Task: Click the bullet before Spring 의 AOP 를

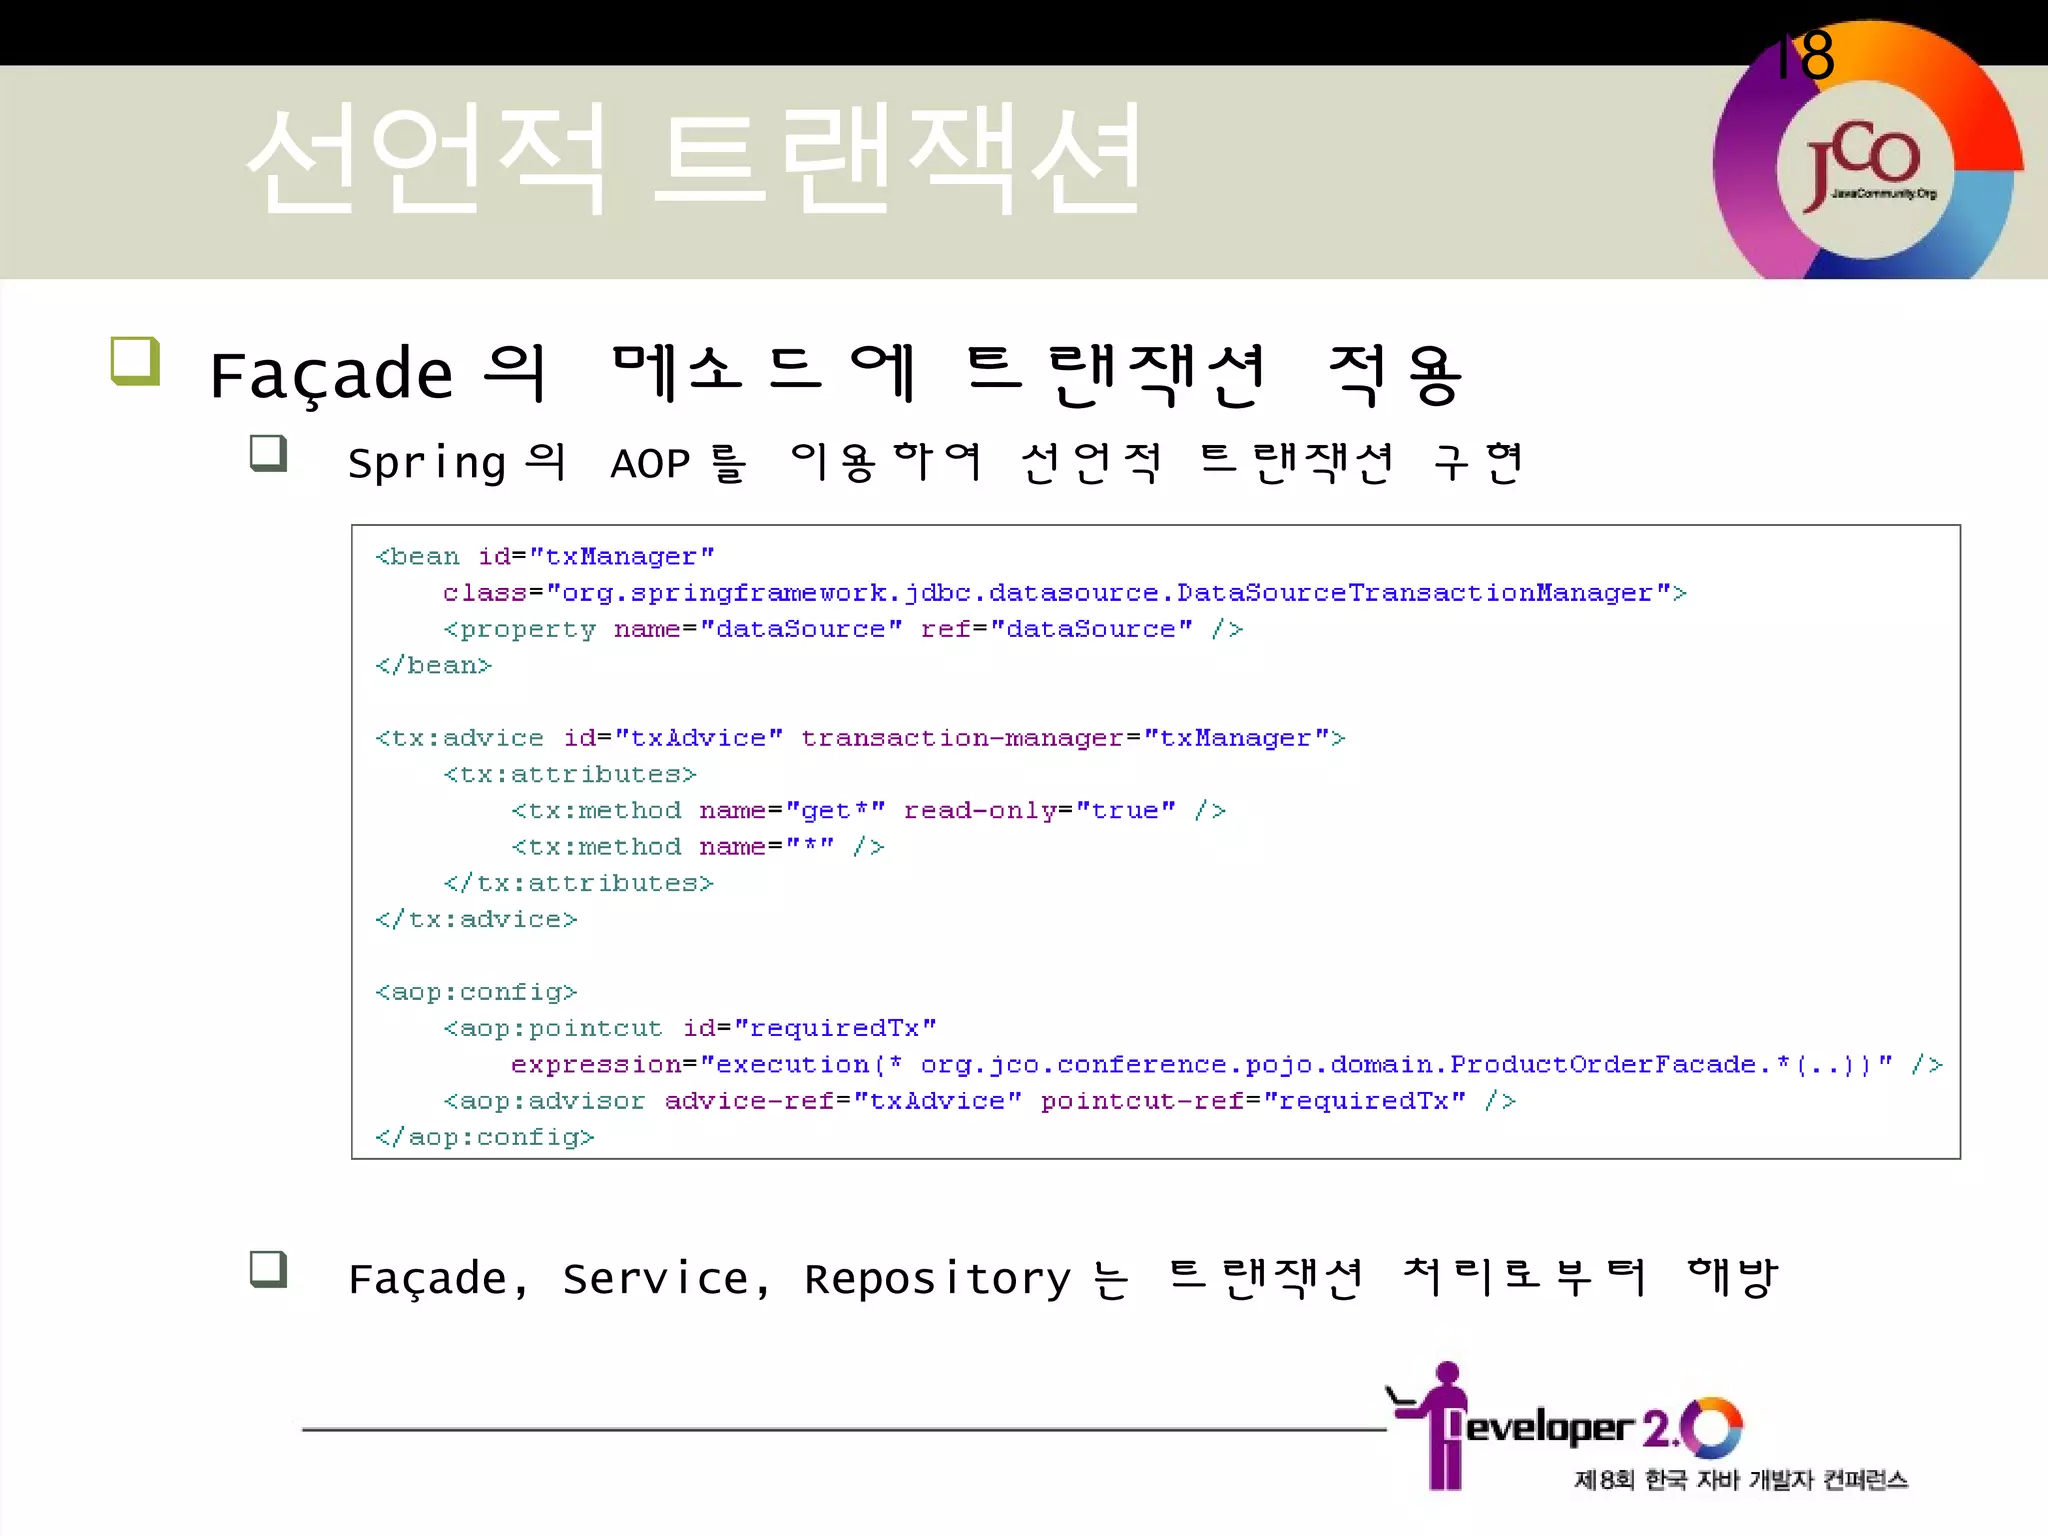Action: click(x=268, y=453)
